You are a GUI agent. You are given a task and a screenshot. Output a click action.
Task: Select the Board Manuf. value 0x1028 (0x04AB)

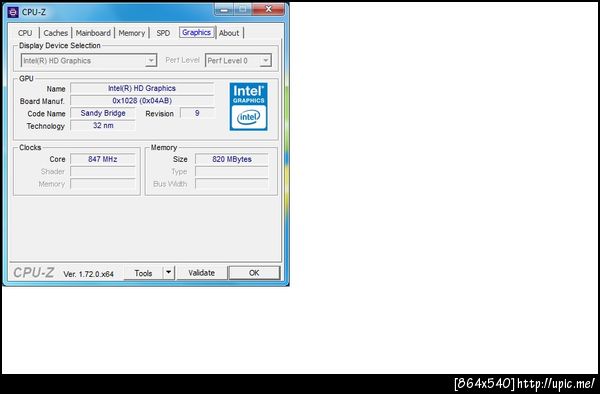(142, 101)
